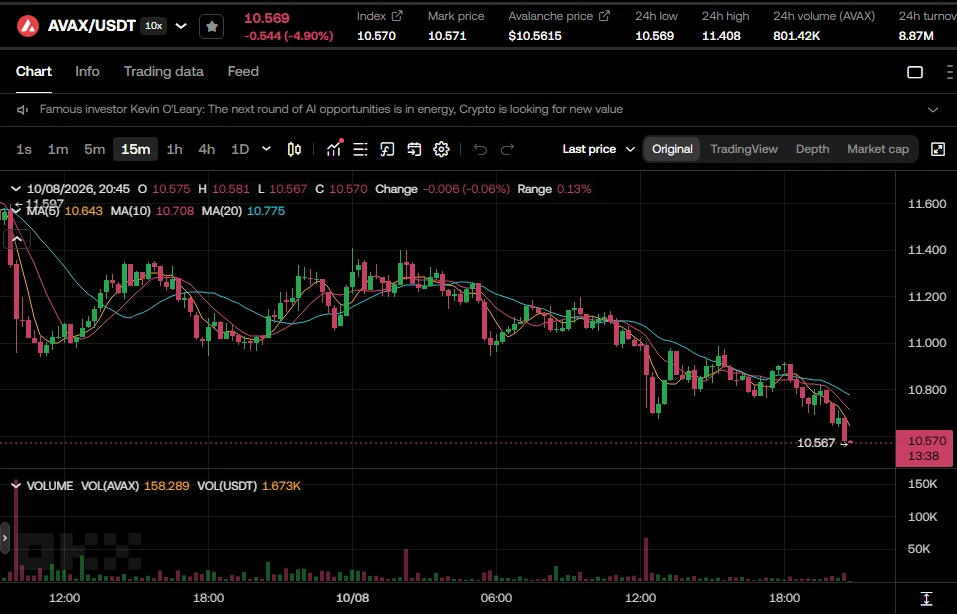Open the AVAX/USDT pair selector chevron
This screenshot has width=957, height=614.
[x=181, y=26]
